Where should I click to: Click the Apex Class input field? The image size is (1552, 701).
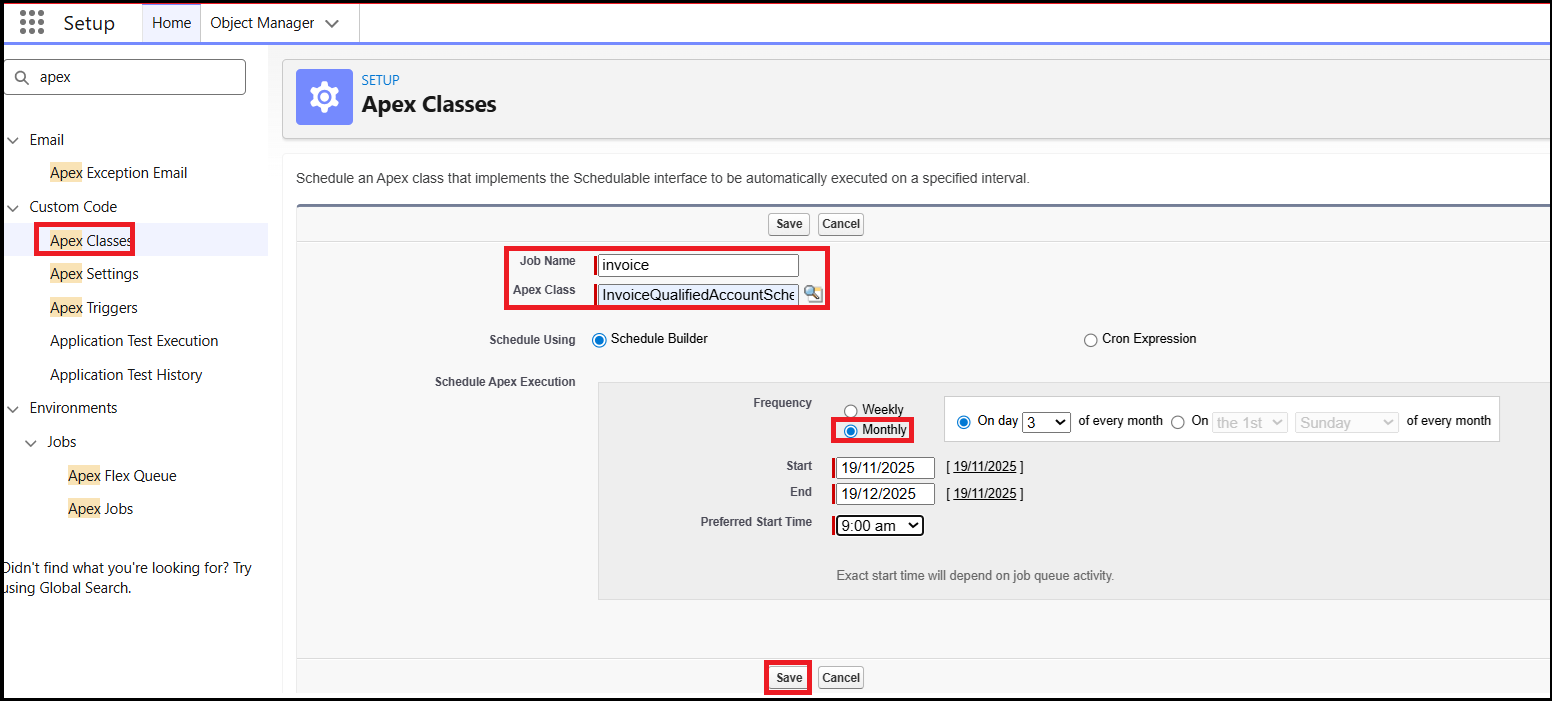click(698, 295)
